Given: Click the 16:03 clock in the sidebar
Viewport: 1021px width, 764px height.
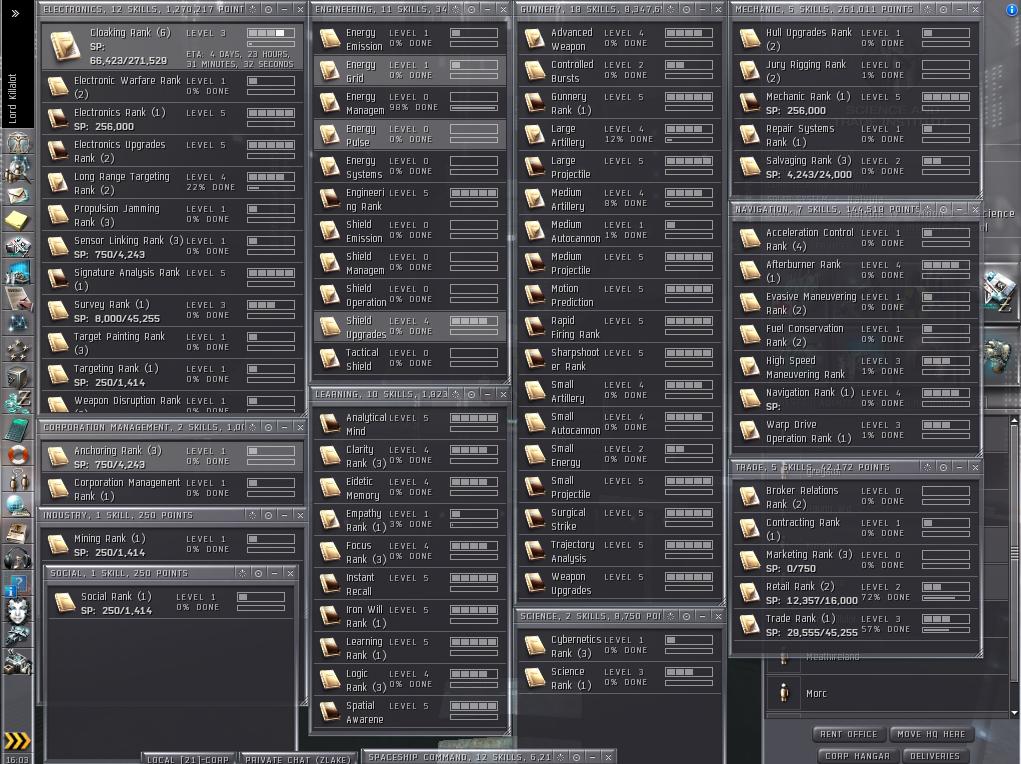Looking at the screenshot, I should point(18,759).
